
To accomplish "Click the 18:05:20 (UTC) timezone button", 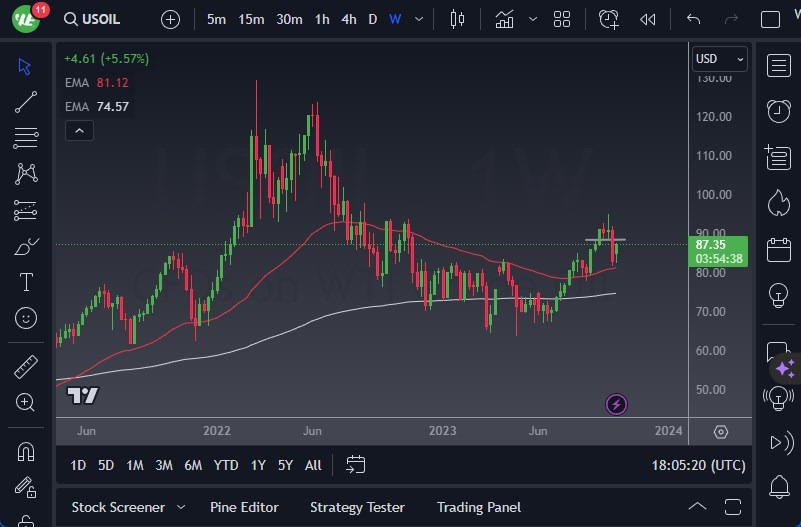I will pyautogui.click(x=698, y=465).
